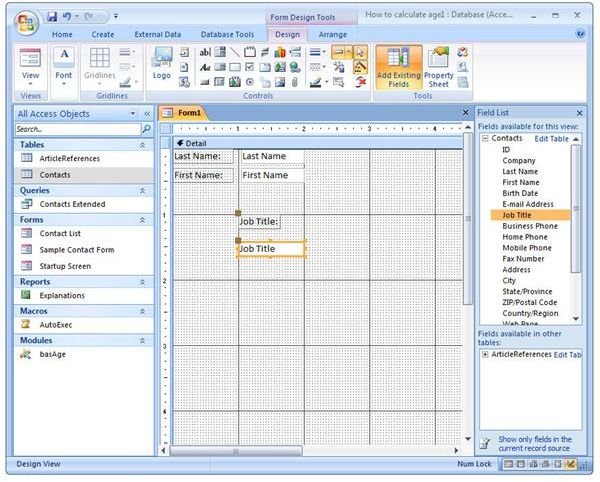Select the Job Title text box on form
This screenshot has height=482, width=600.
pos(271,249)
